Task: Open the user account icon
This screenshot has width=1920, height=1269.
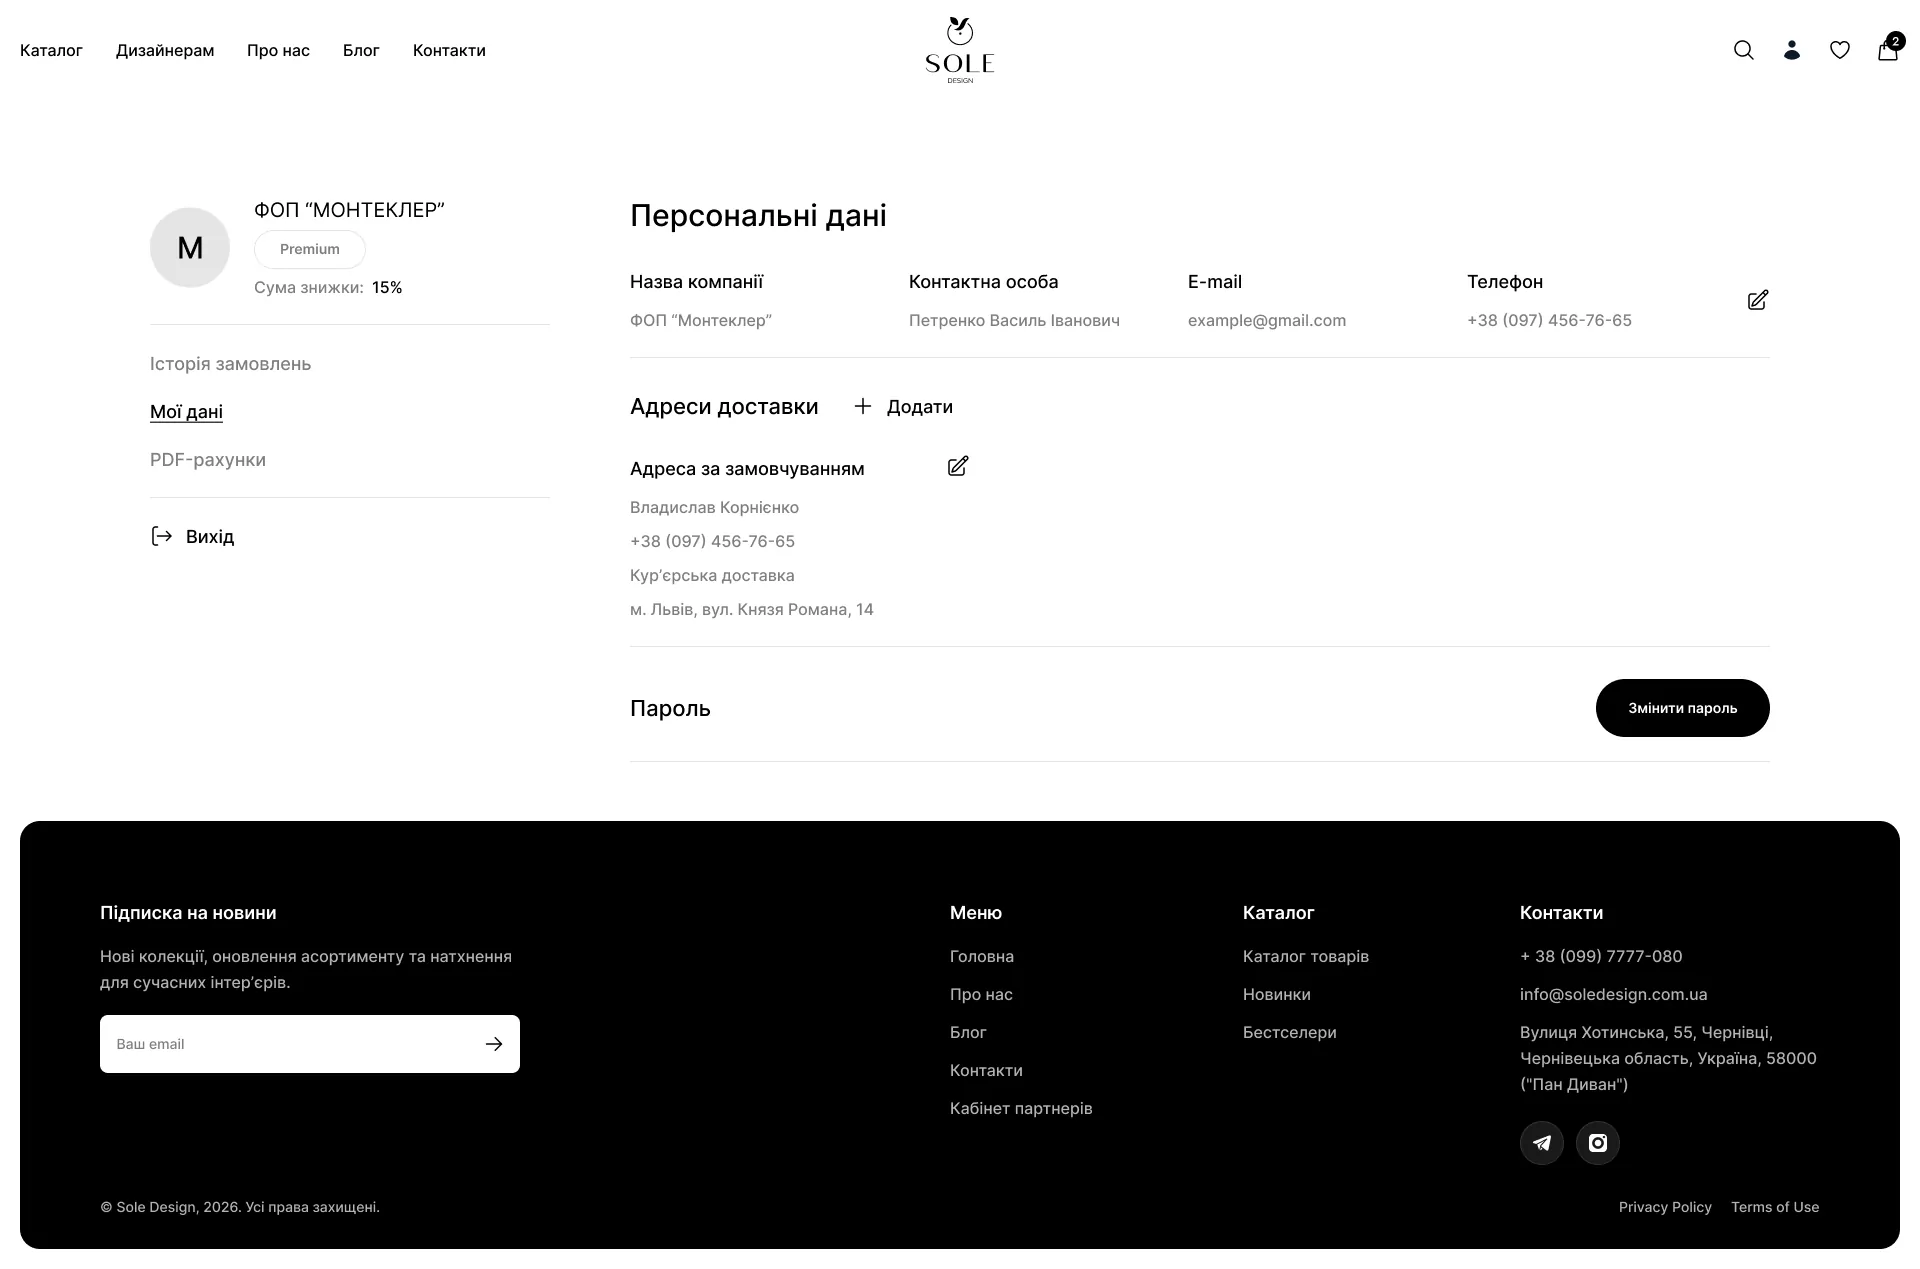Action: (1791, 50)
